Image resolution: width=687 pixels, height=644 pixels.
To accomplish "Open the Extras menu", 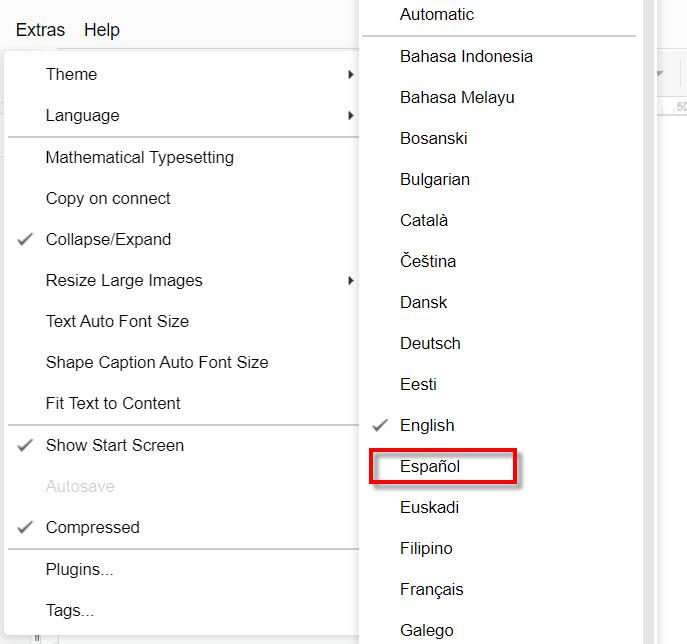I will [x=40, y=30].
